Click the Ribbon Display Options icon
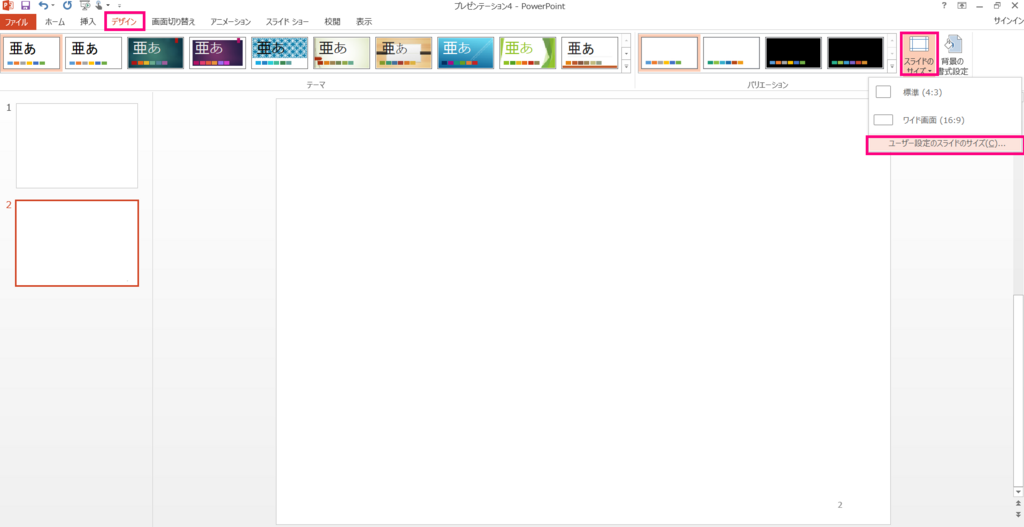This screenshot has height=527, width=1024. coord(961,6)
